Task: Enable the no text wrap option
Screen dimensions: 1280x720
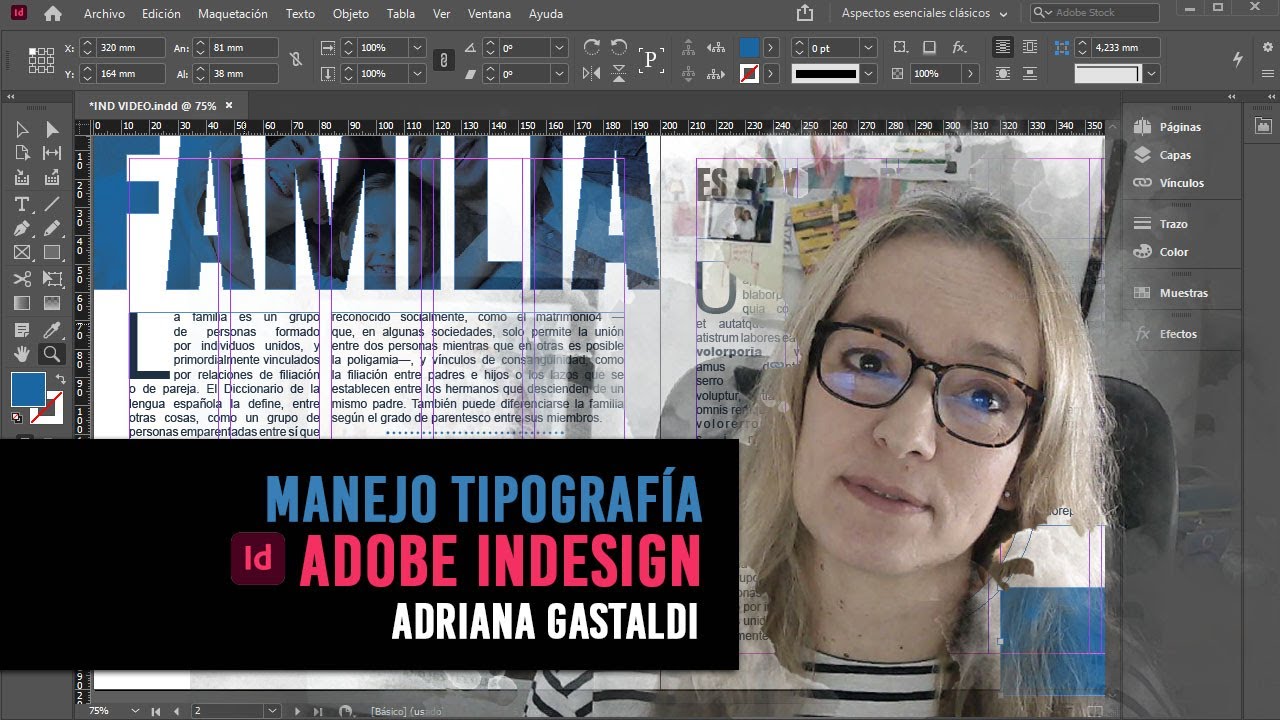Action: (1002, 47)
